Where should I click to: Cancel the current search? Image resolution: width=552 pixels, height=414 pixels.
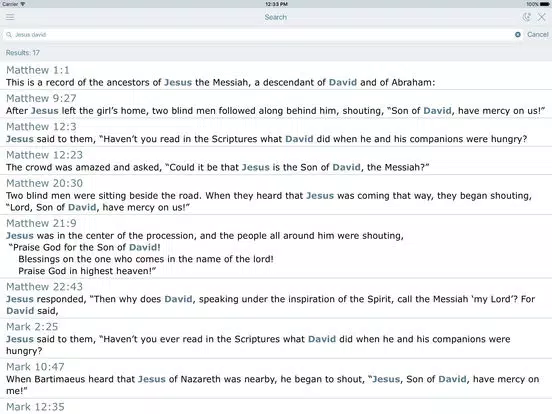click(538, 34)
